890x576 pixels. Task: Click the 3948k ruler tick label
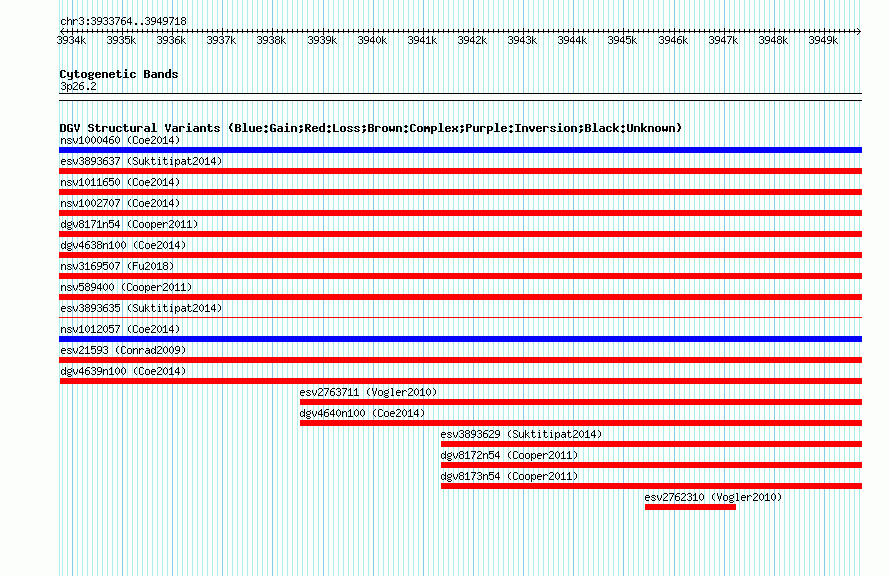tap(773, 40)
